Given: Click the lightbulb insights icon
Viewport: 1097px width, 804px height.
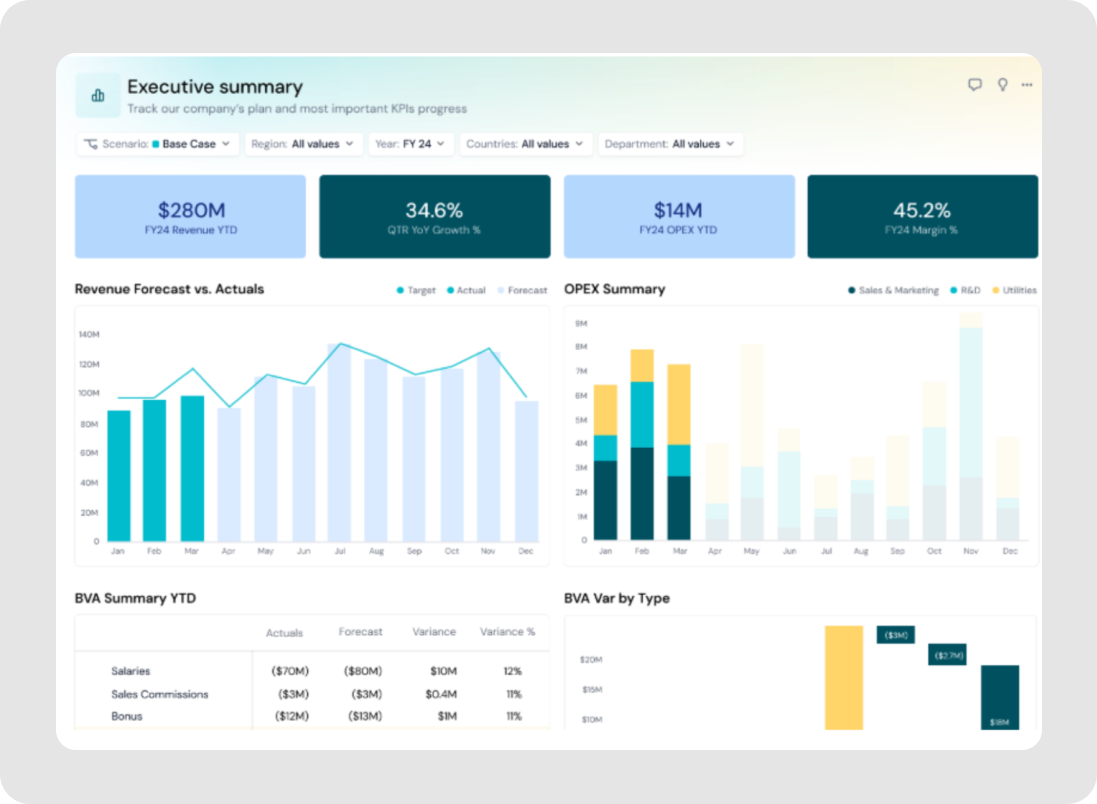Looking at the screenshot, I should [1002, 84].
